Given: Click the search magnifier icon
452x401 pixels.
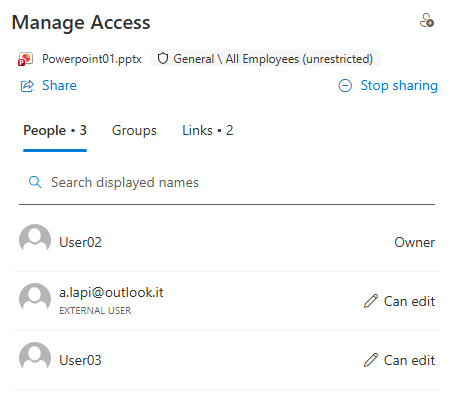Looking at the screenshot, I should (35, 182).
